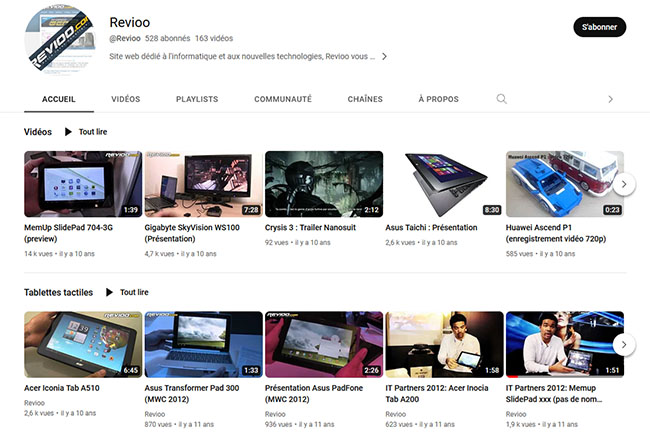Click the play icon beside Vidéos Tout lire

[68, 132]
